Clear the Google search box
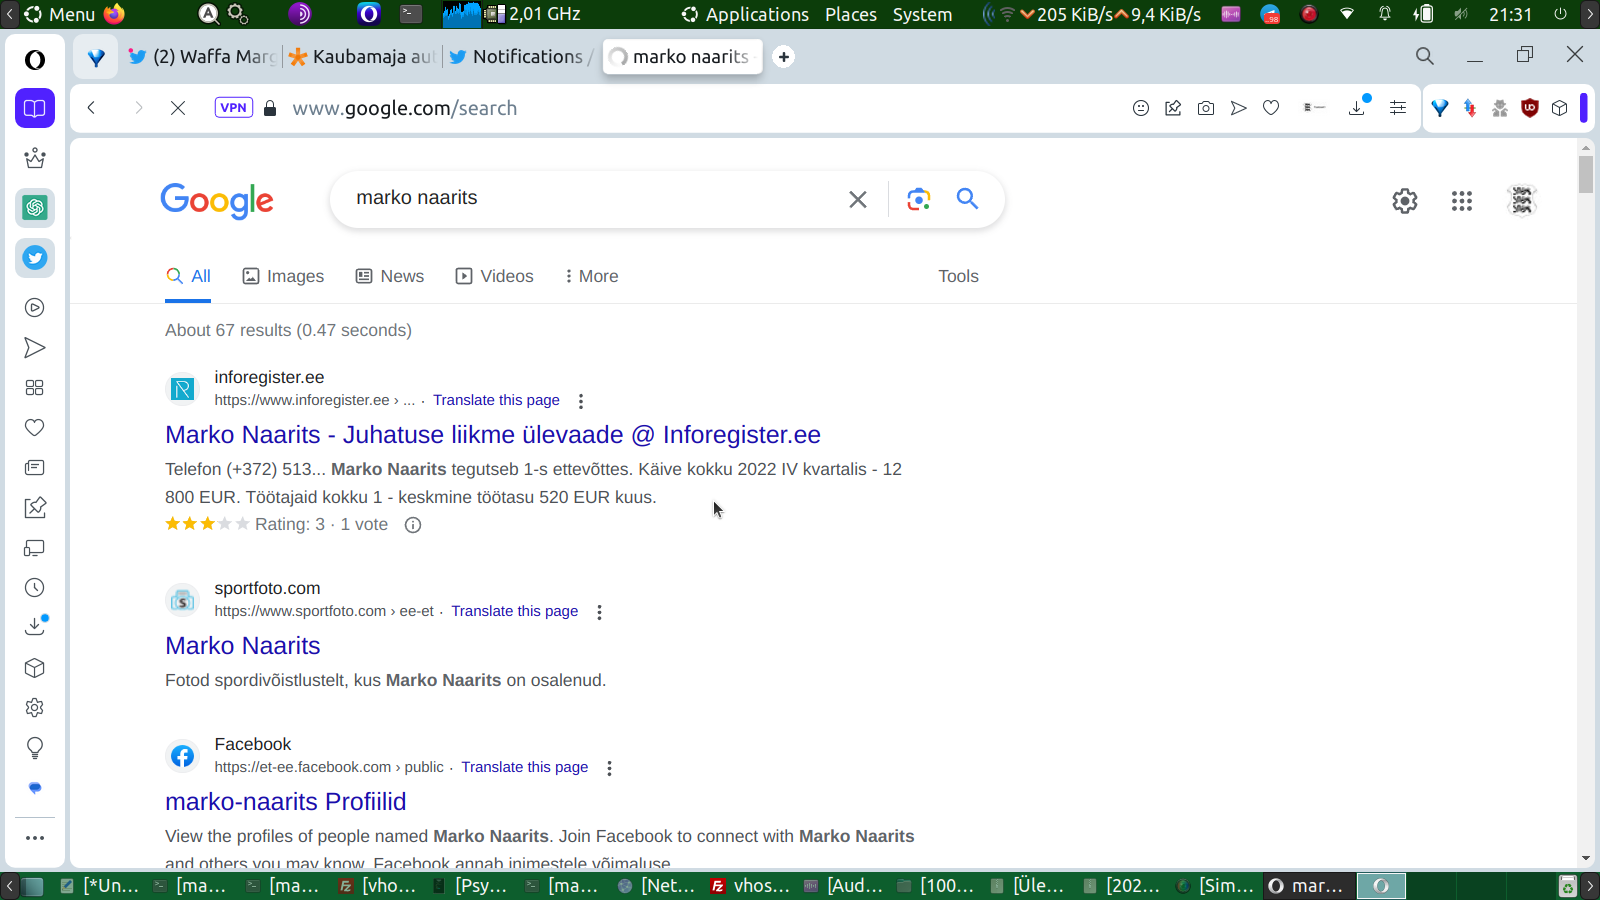Image resolution: width=1600 pixels, height=900 pixels. tap(858, 199)
